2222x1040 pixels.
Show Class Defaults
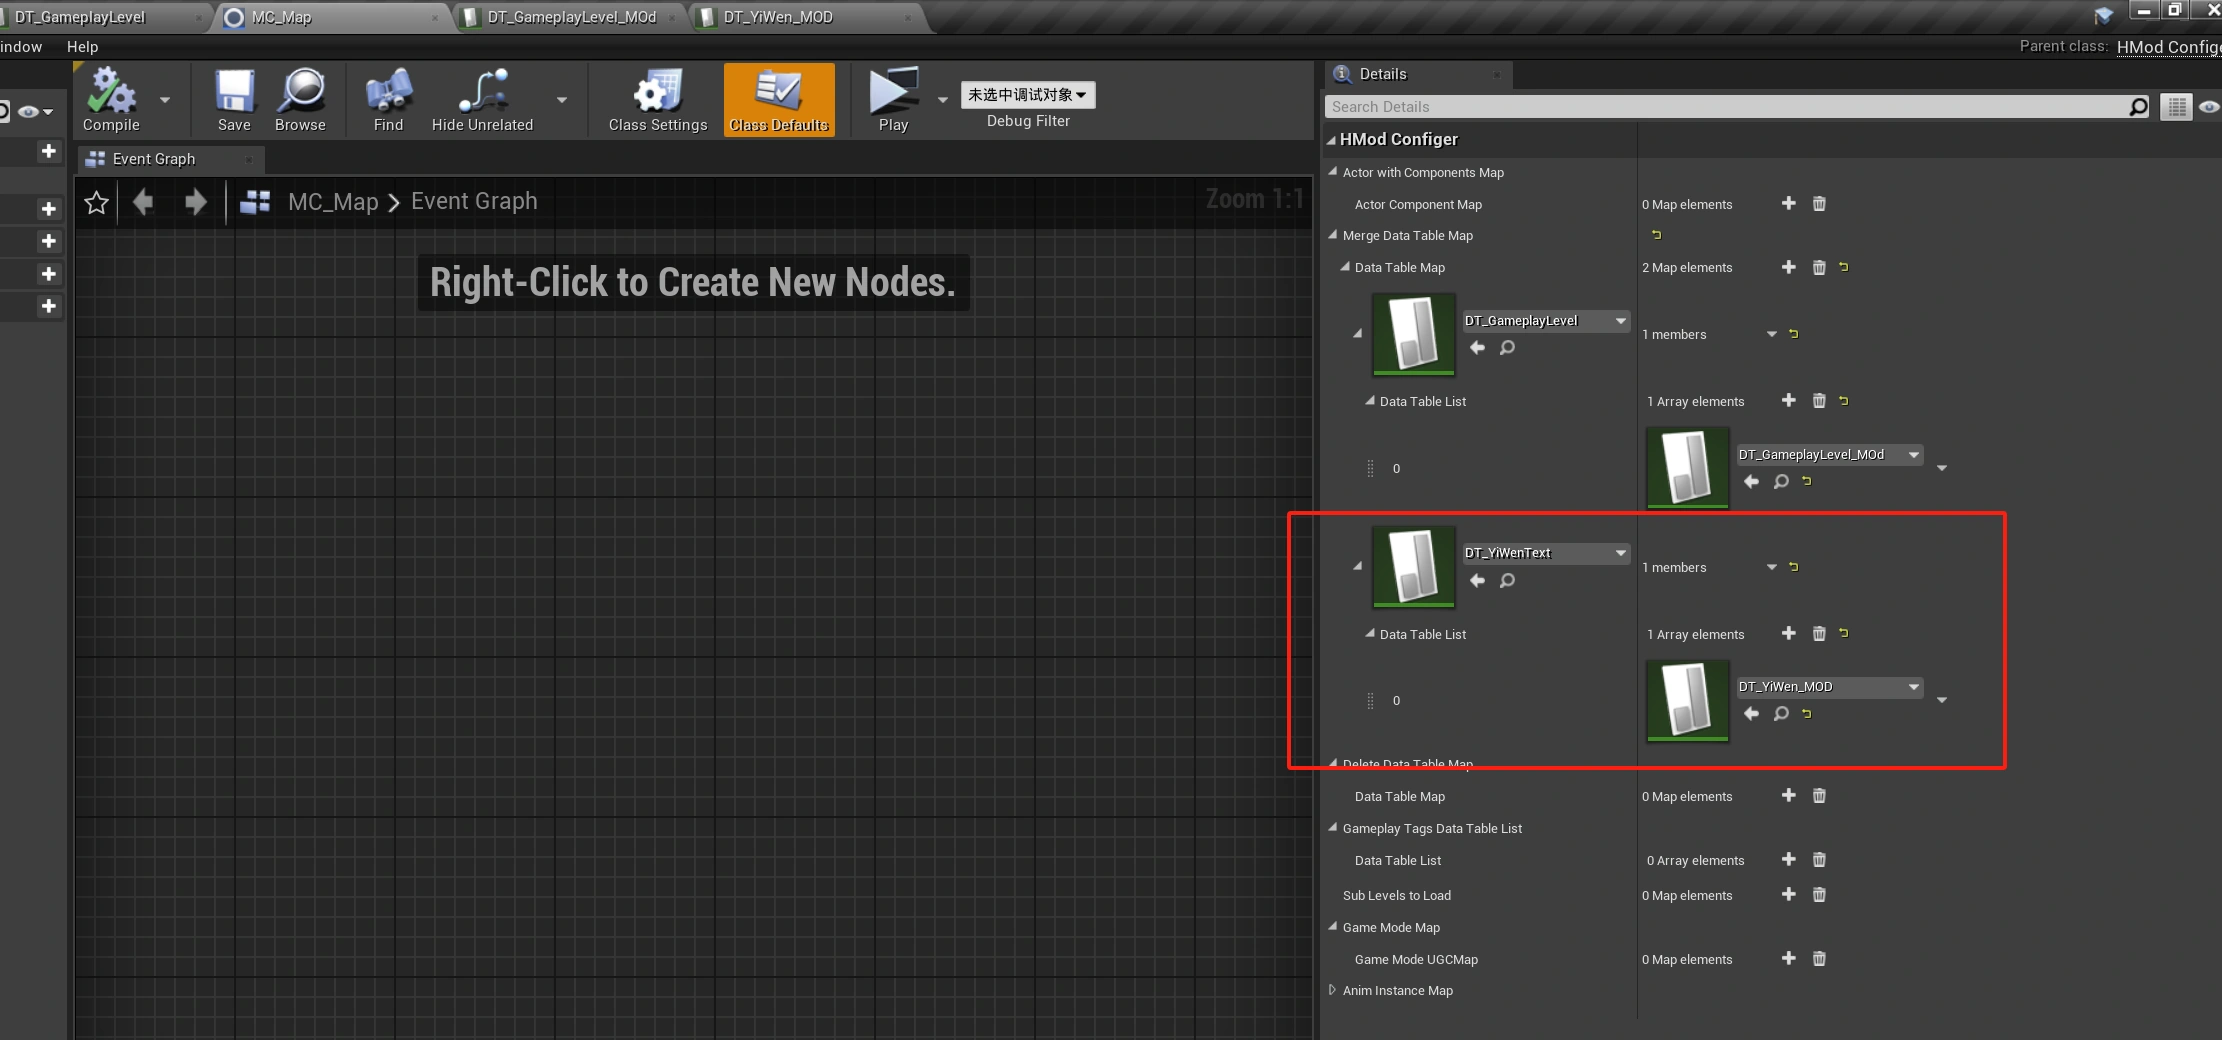(779, 100)
